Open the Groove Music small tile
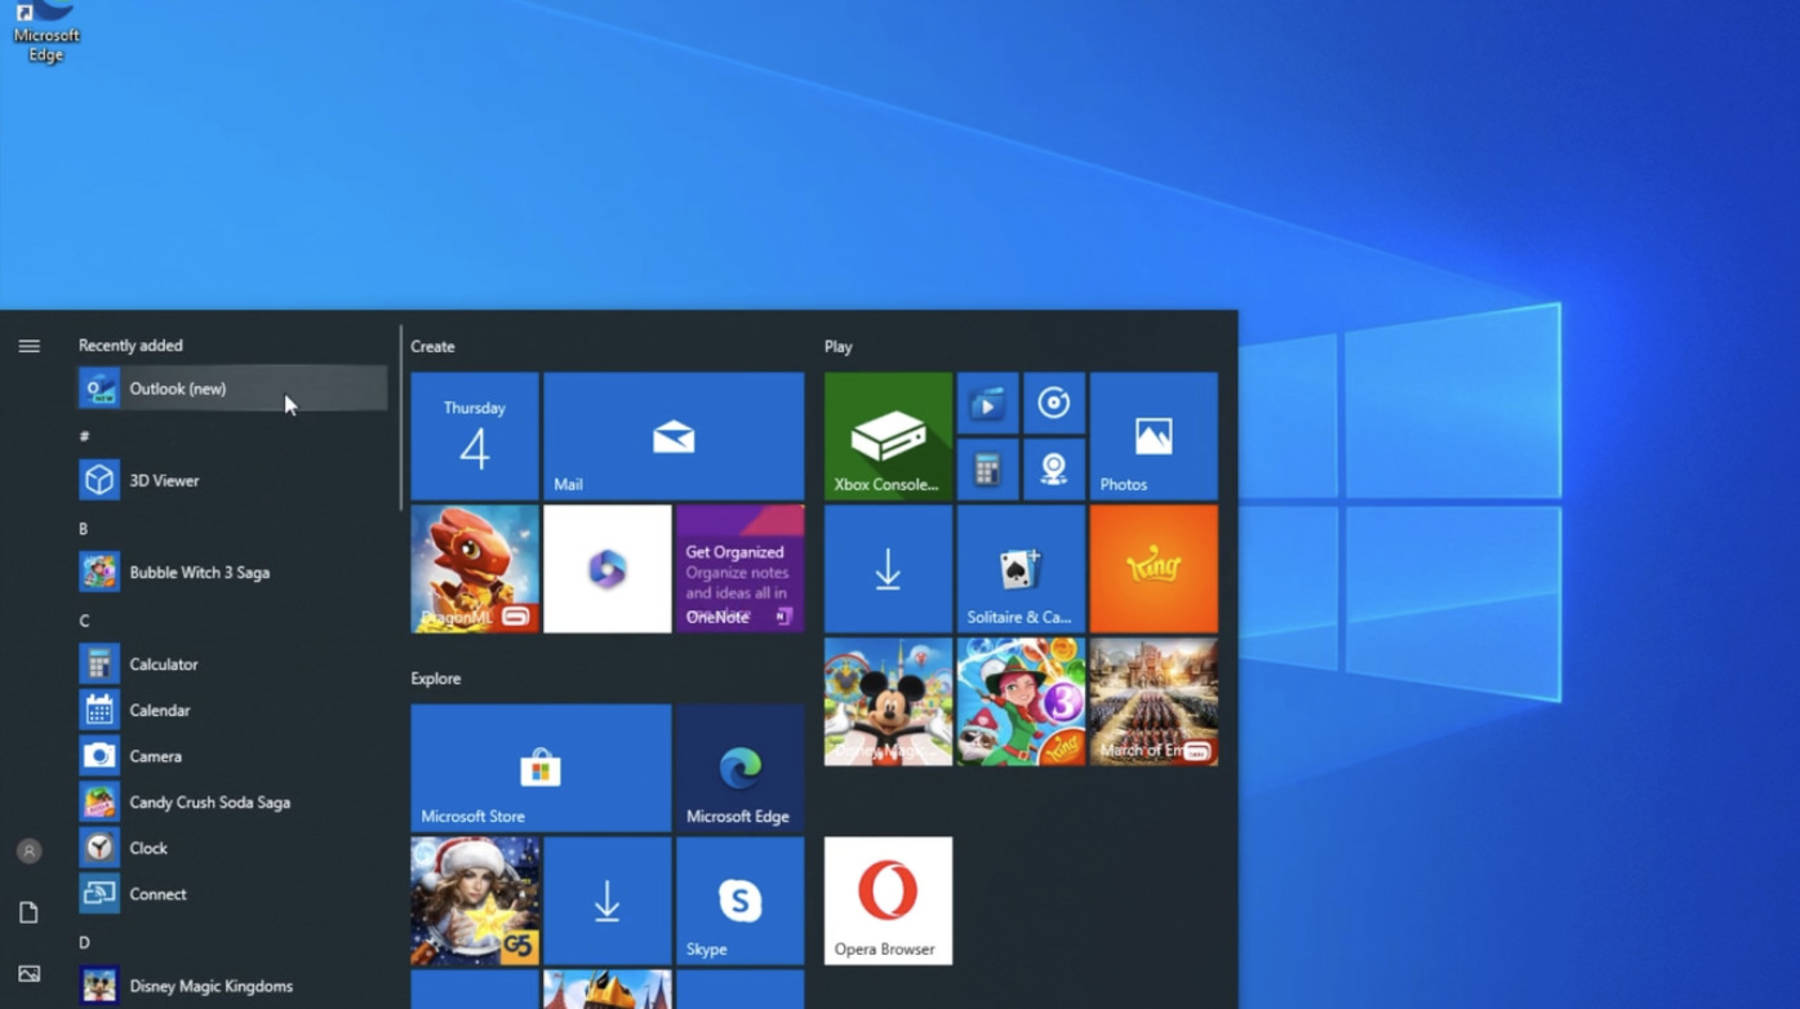Image resolution: width=1800 pixels, height=1009 pixels. 1054,404
